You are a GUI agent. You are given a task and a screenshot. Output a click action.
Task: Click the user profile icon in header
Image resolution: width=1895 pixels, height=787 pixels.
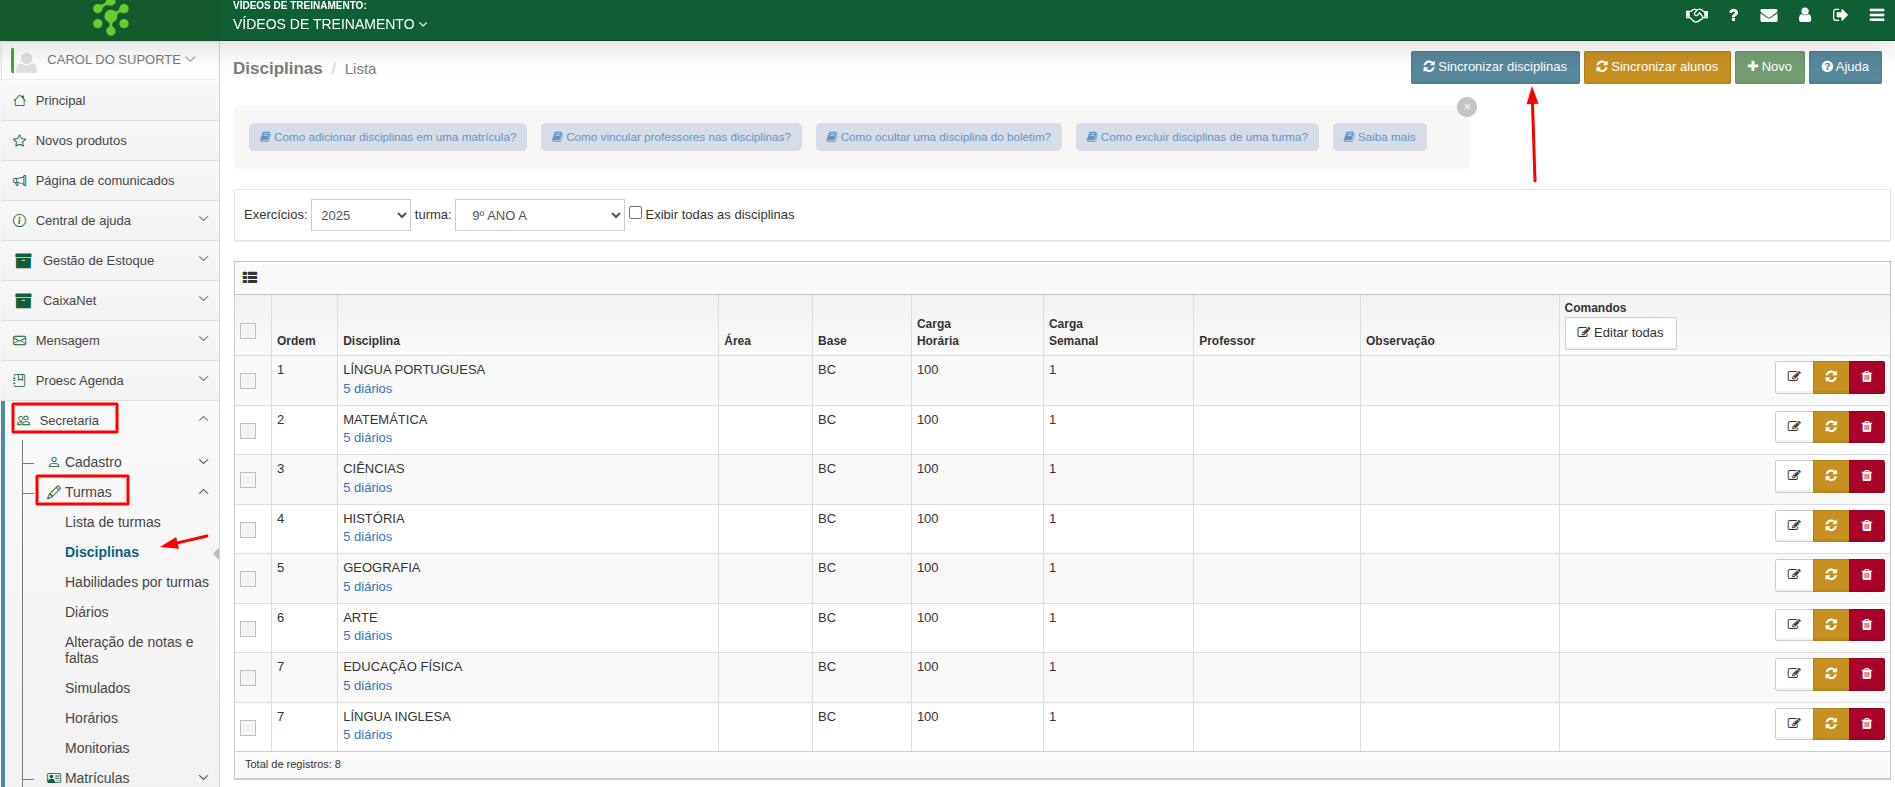click(1805, 15)
